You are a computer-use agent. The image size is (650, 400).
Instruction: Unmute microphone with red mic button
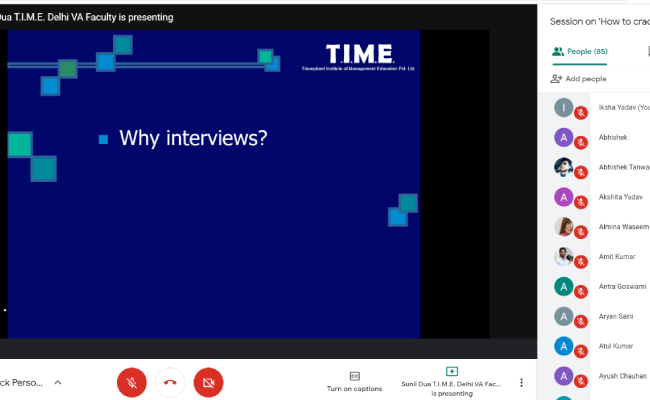click(x=131, y=382)
